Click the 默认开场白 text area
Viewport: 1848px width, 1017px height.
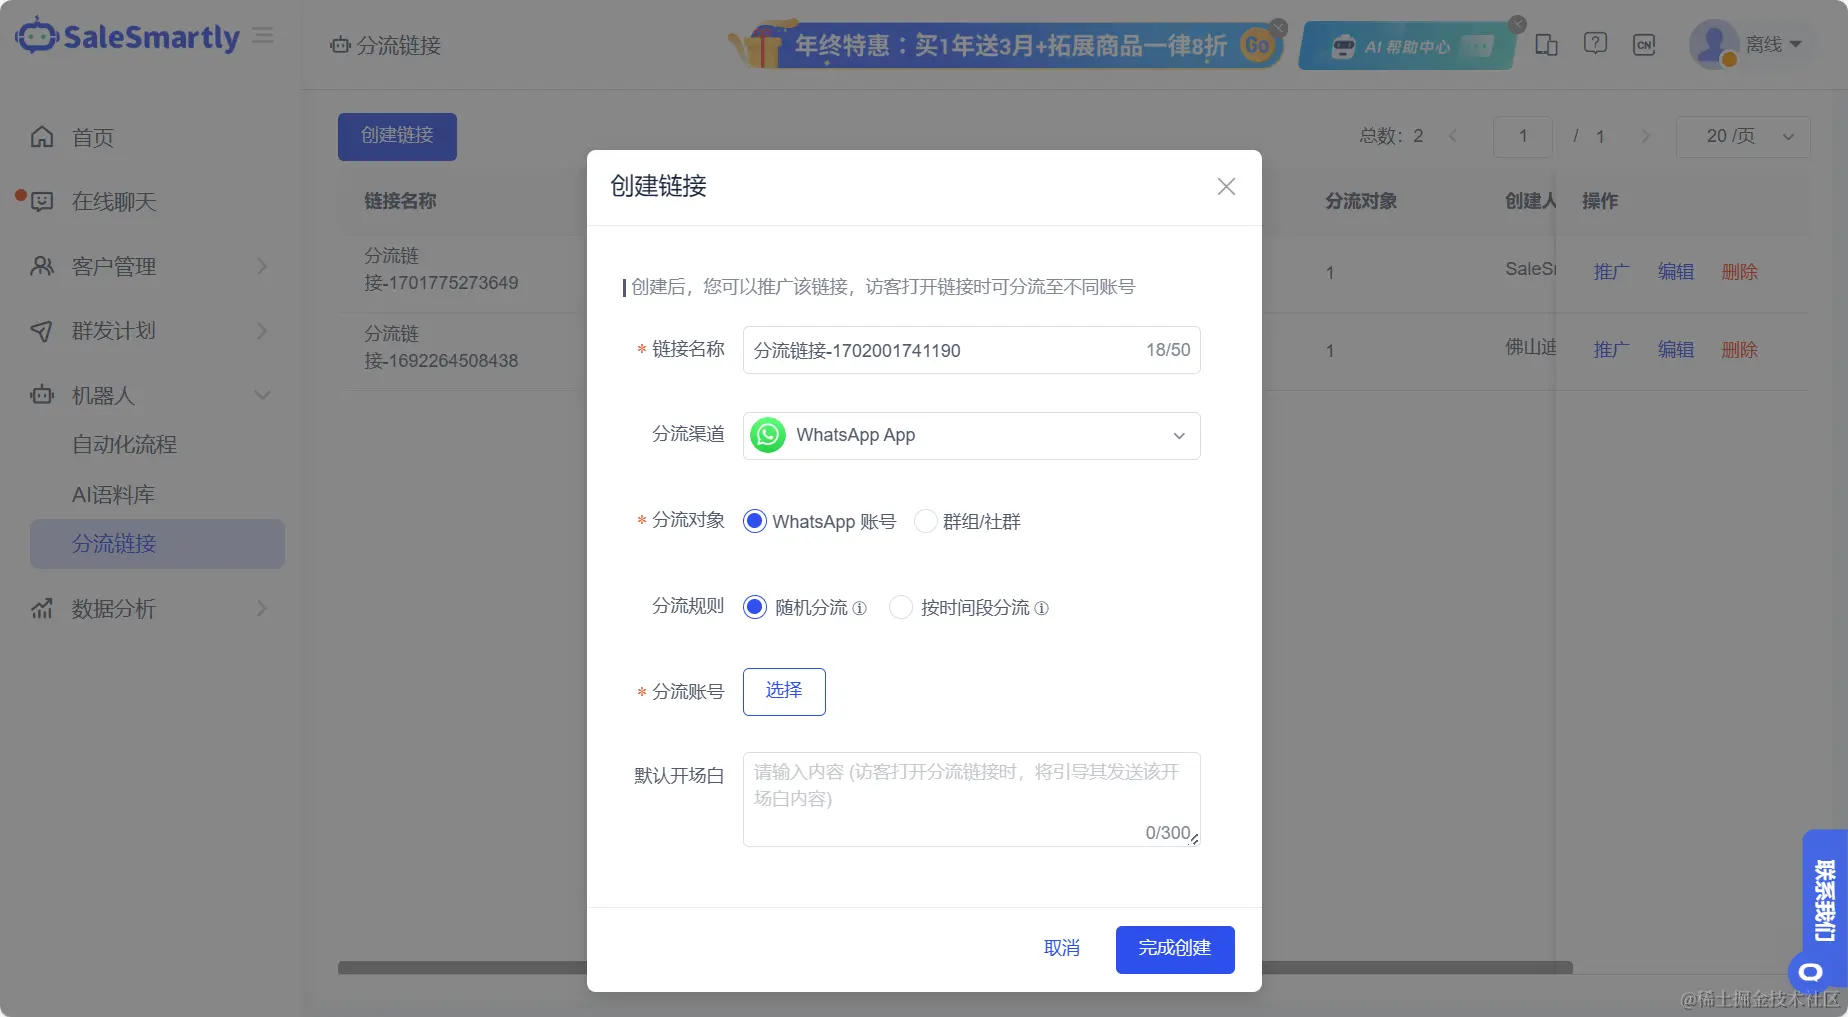click(x=971, y=800)
